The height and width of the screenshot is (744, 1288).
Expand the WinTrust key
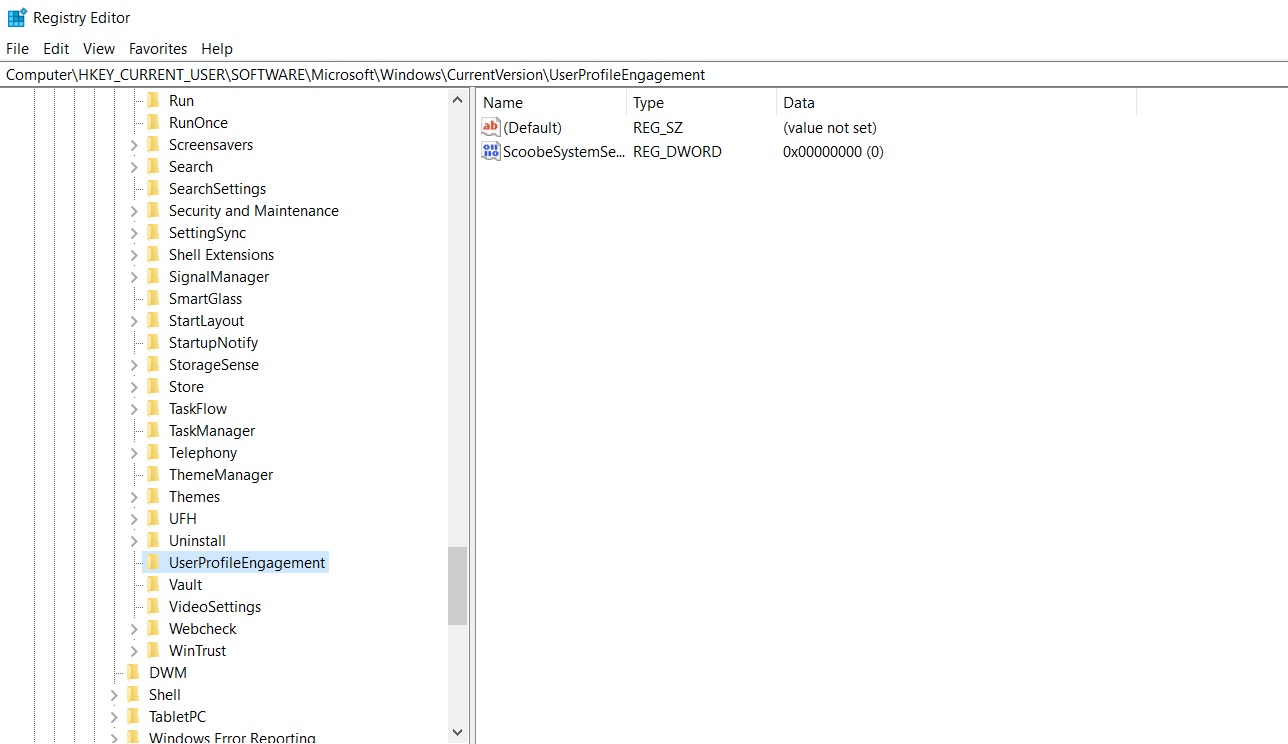tap(134, 651)
